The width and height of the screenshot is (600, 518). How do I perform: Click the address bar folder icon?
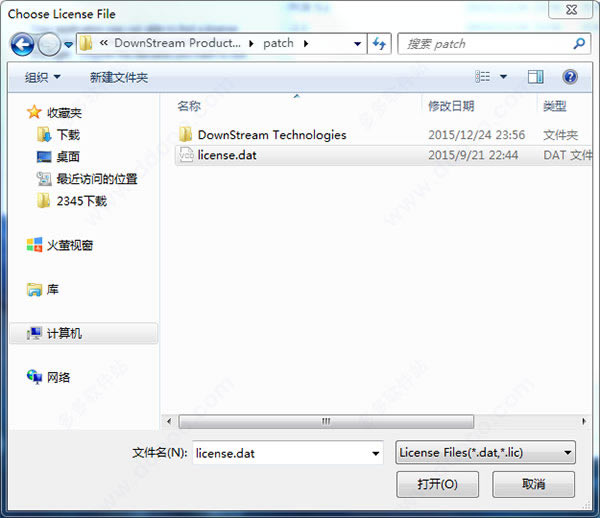coord(86,43)
